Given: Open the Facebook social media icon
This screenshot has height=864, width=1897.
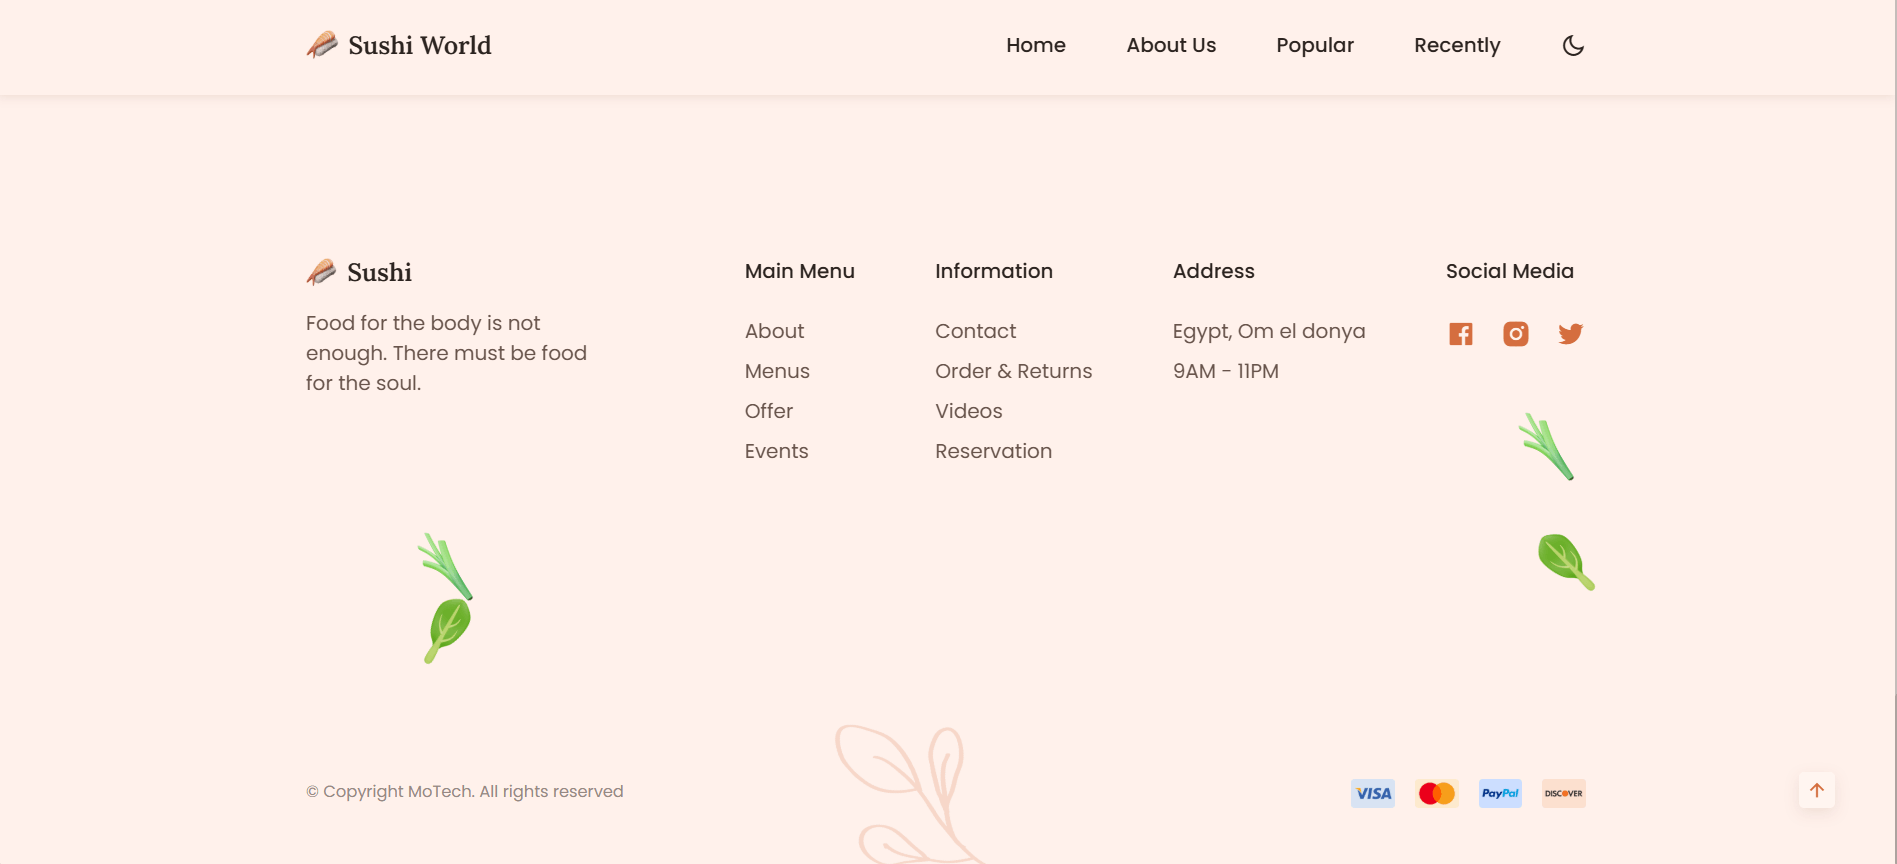Looking at the screenshot, I should pos(1461,334).
